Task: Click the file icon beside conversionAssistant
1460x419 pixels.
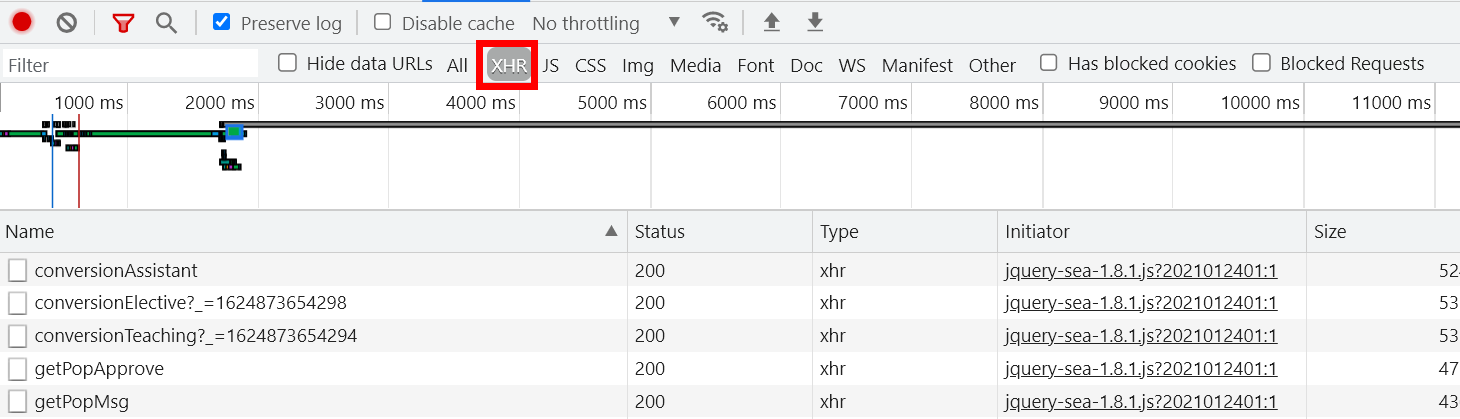Action: coord(17,271)
